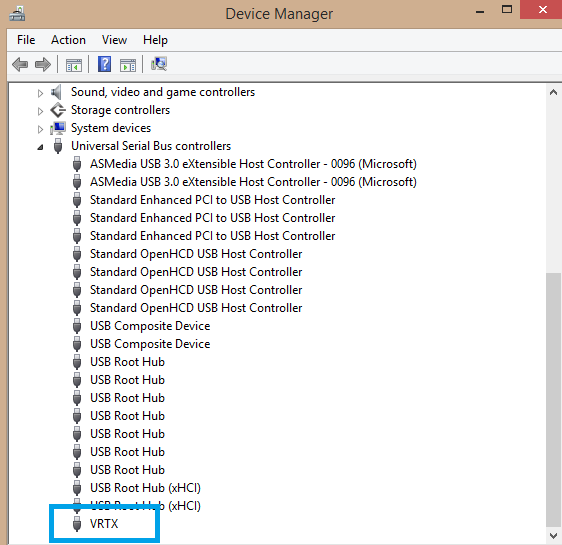Click the Show/Hide Action Pane icon
562x545 pixels.
pos(128,65)
